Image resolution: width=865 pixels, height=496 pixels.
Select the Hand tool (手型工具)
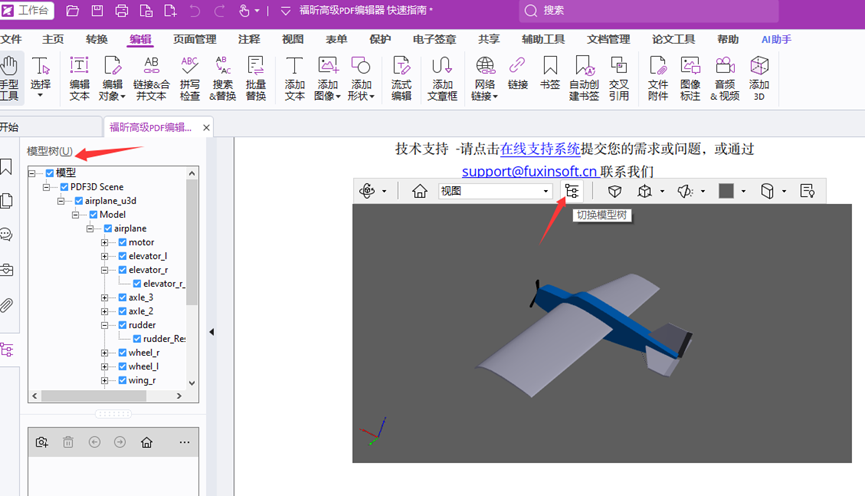(x=9, y=76)
